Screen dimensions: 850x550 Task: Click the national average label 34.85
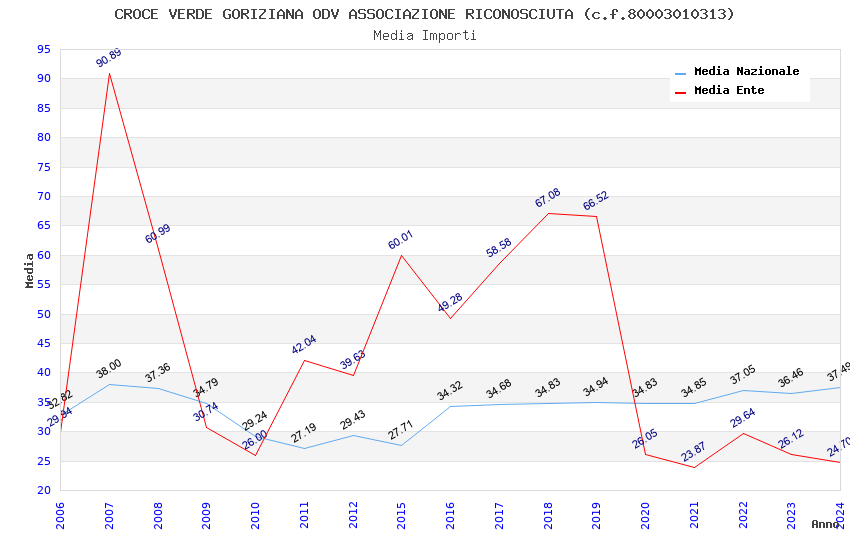pos(694,387)
